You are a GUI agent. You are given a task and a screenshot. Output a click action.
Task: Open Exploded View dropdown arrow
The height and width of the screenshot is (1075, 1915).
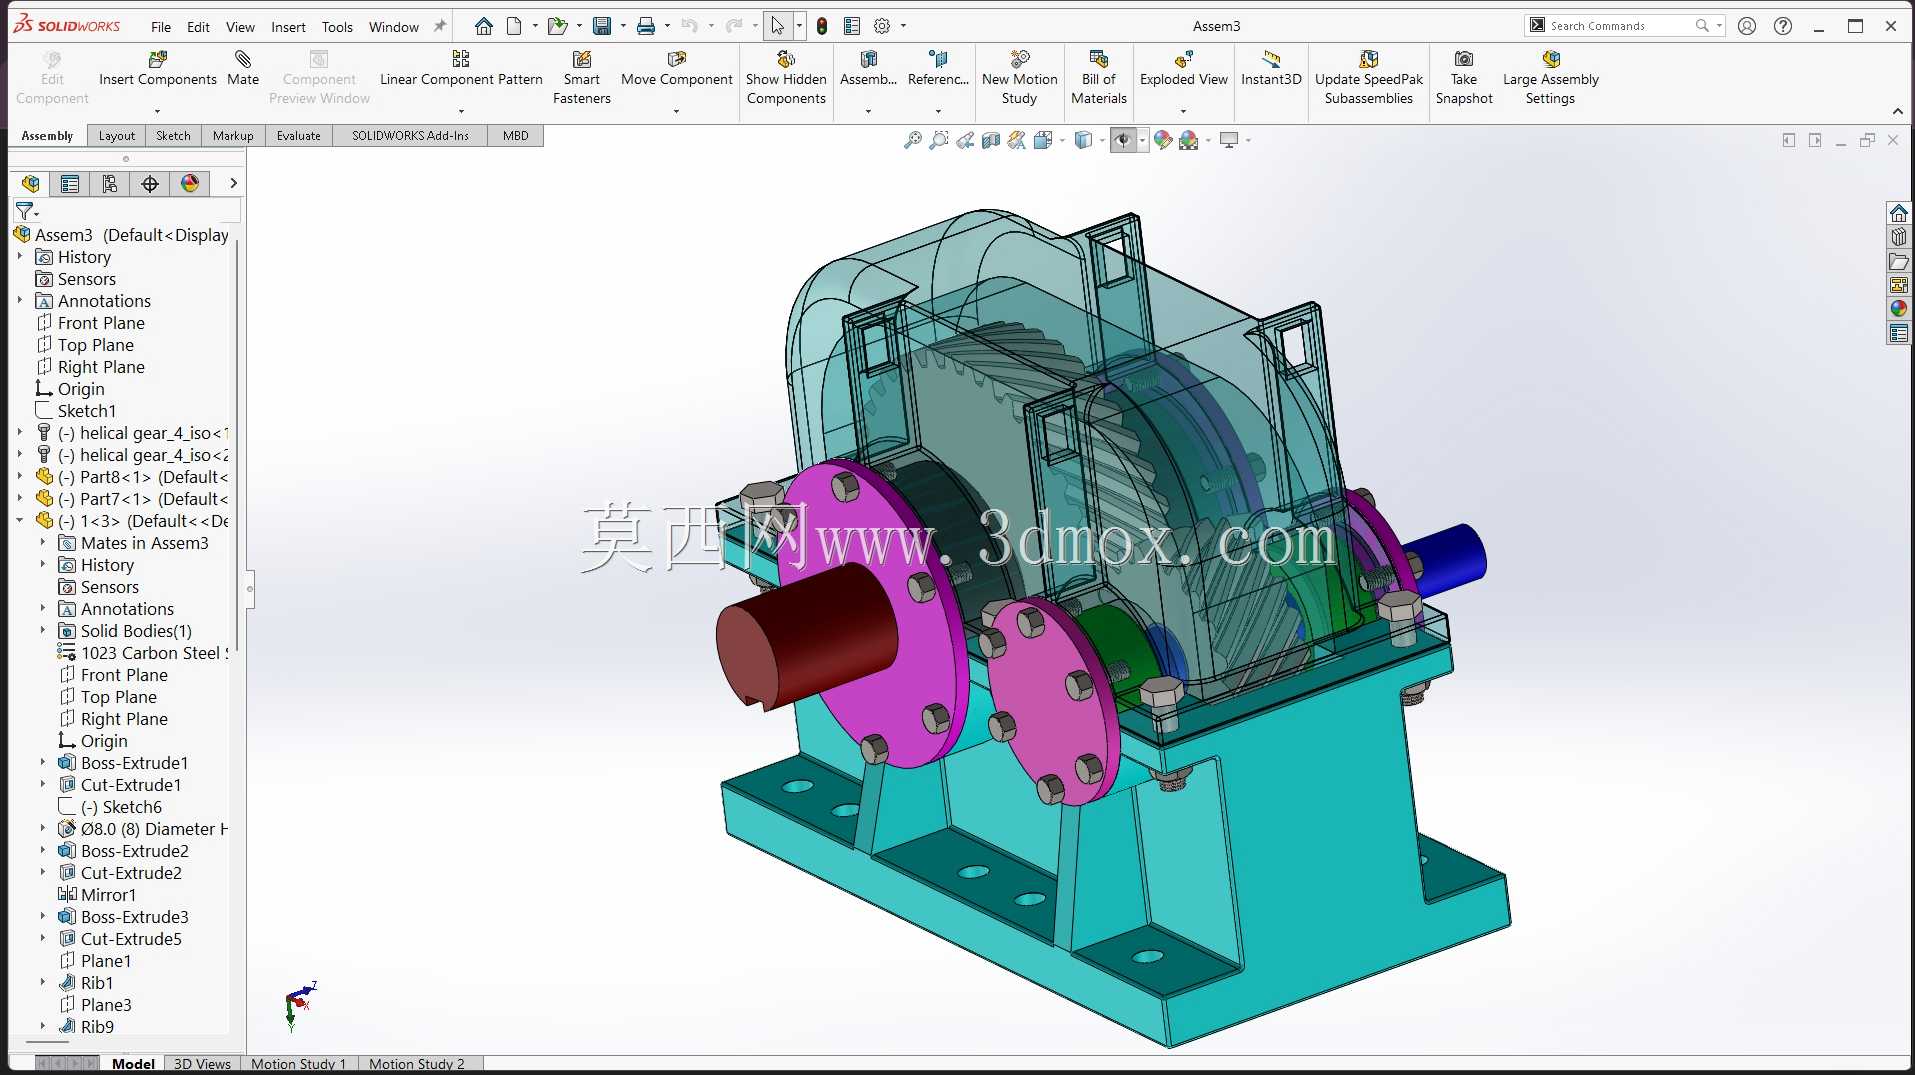tap(1183, 111)
